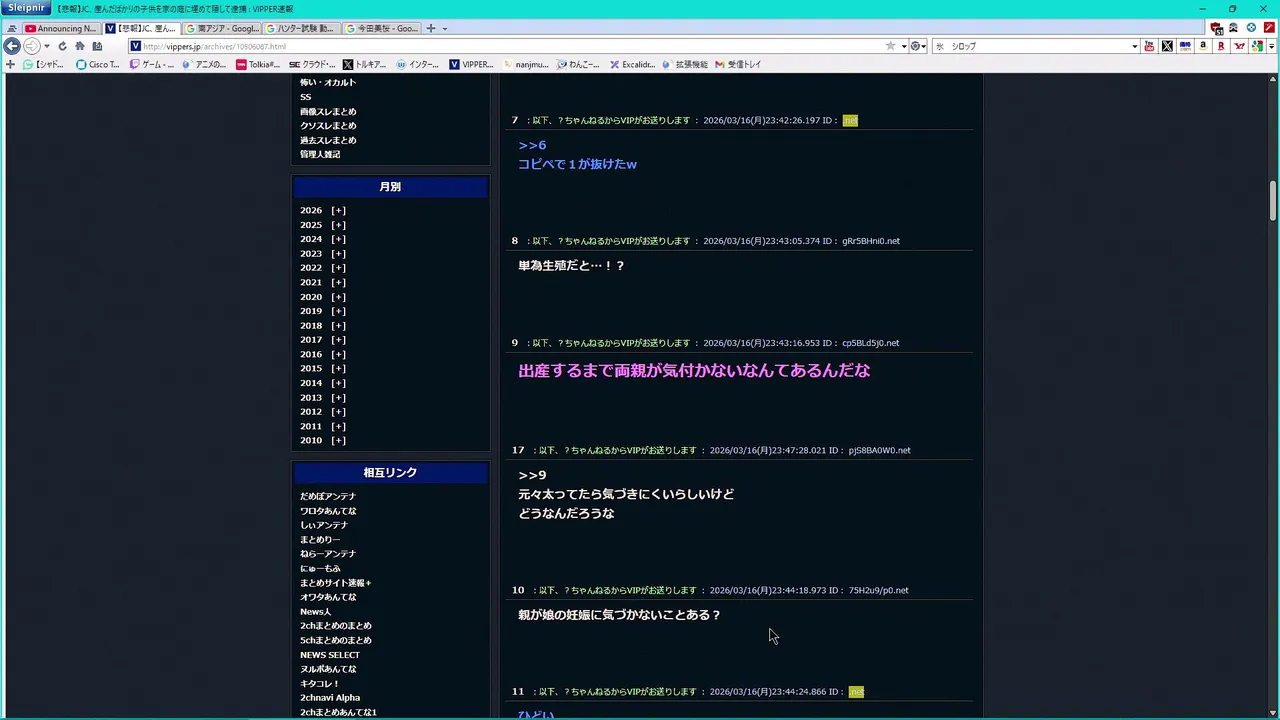
Task: Add bookmark with plus icon on bookmarks bar
Action: (11, 64)
